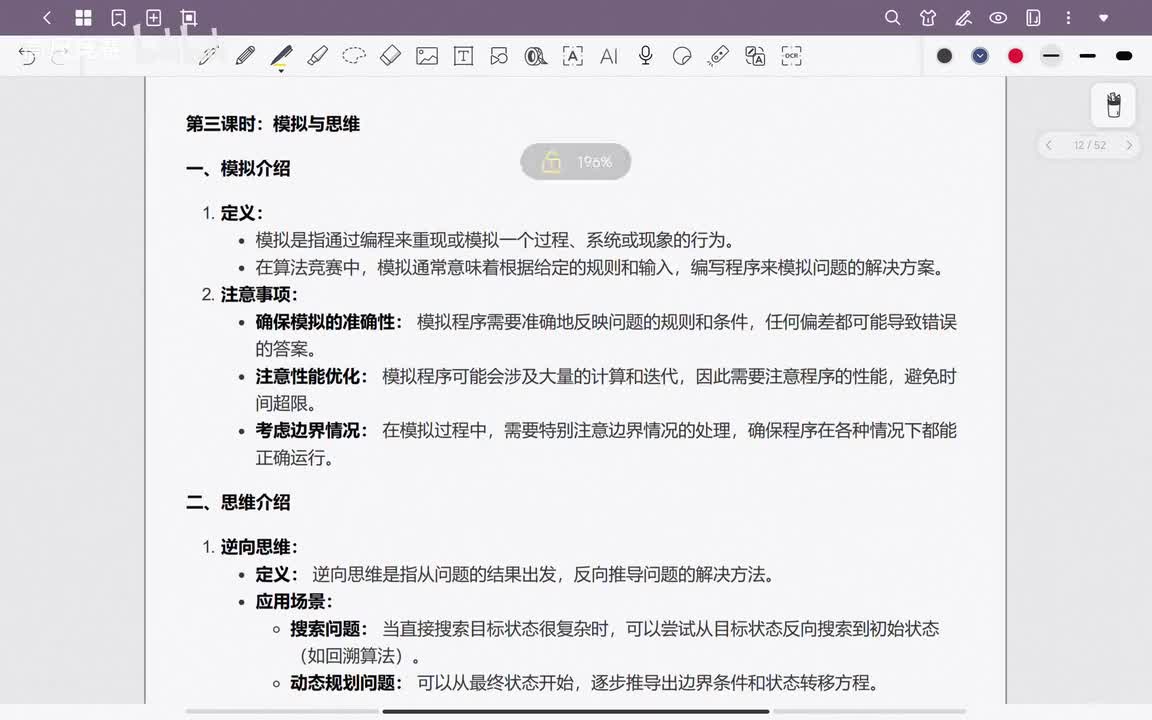Select the eraser tool
The height and width of the screenshot is (720, 1152).
(x=390, y=56)
